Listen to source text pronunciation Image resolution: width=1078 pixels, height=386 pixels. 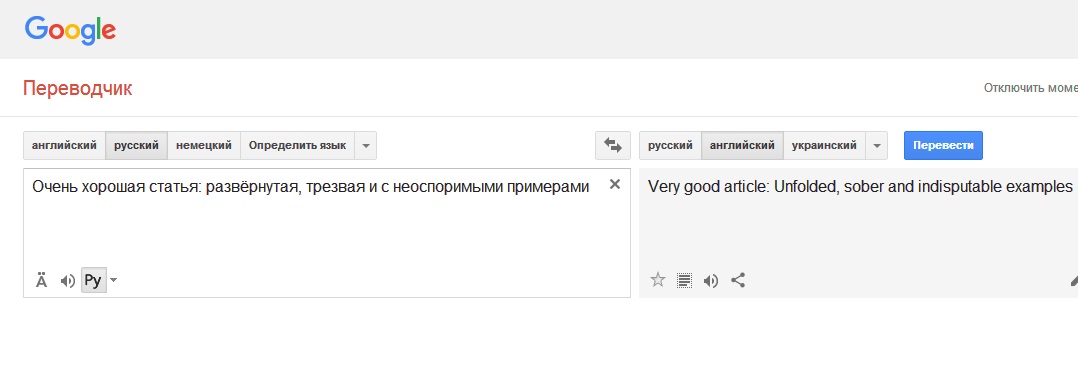(x=67, y=281)
